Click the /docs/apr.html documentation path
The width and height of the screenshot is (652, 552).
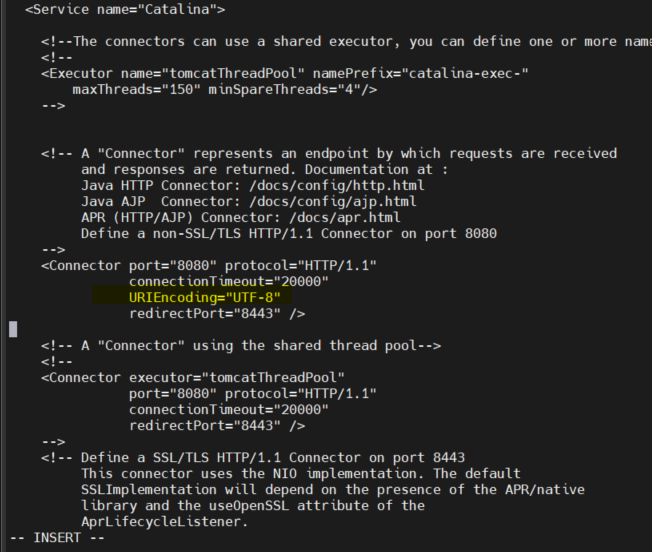point(344,218)
